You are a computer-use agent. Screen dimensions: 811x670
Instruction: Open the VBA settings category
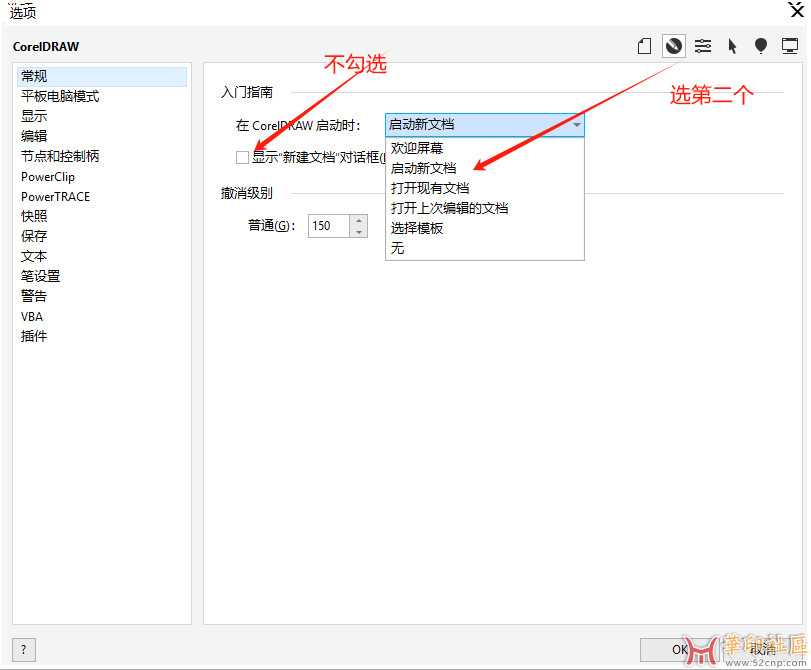point(101,316)
